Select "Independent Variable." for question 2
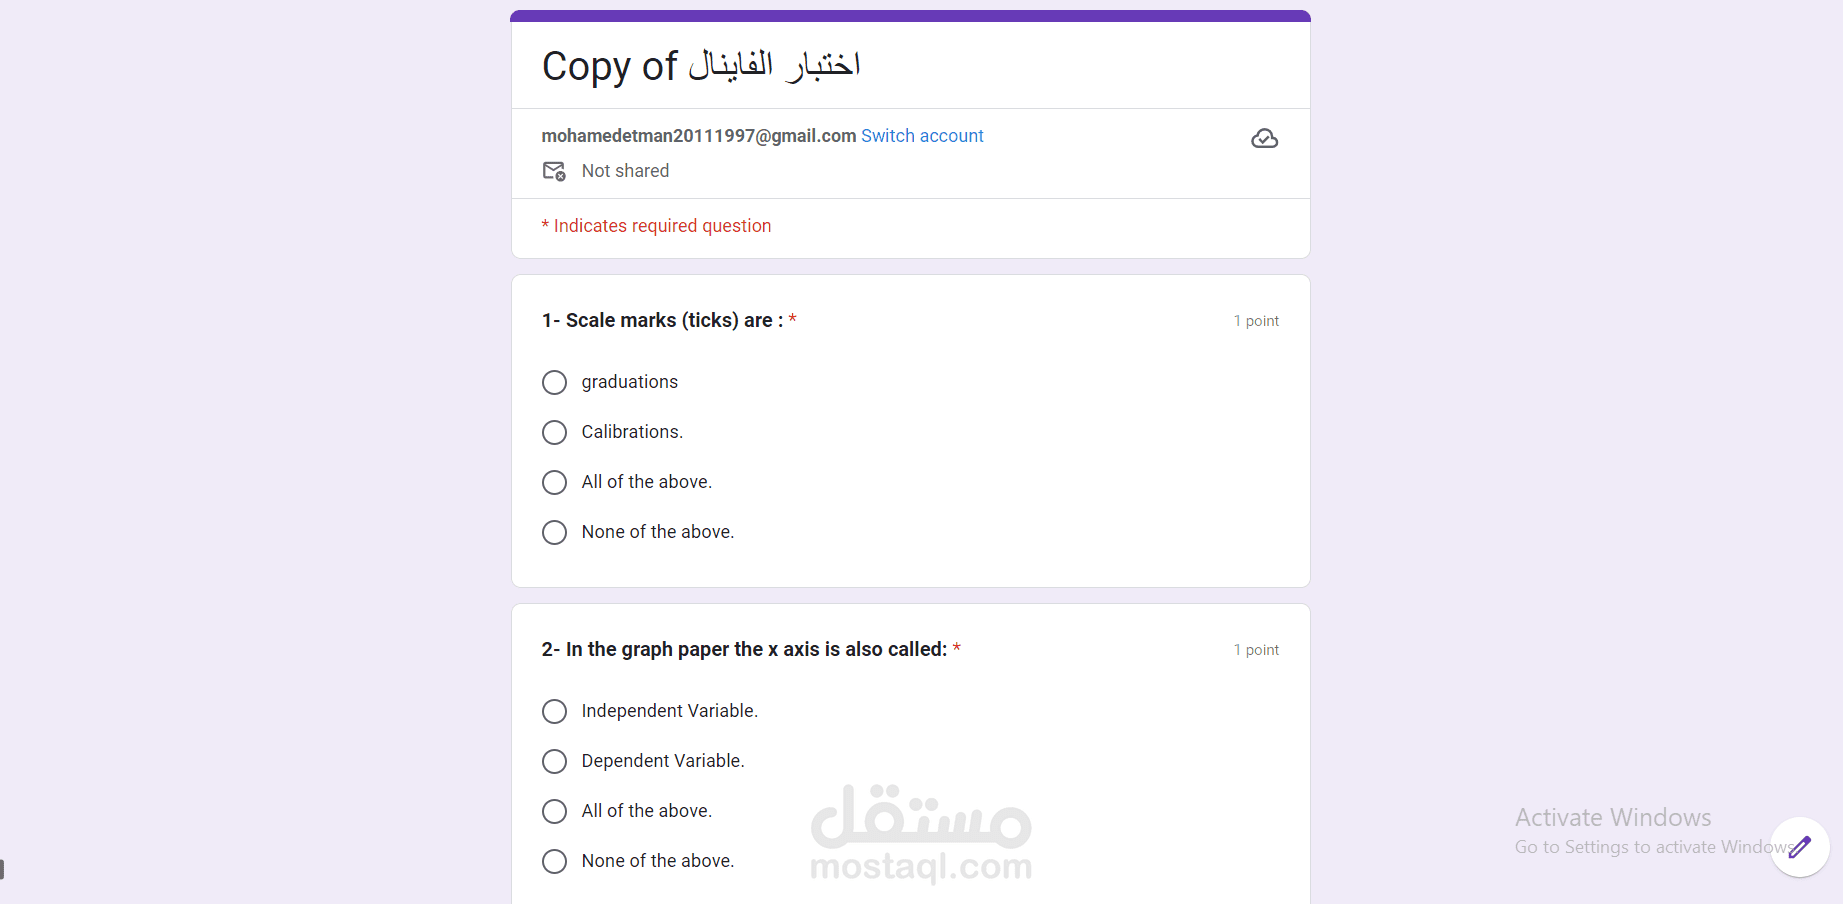 tap(554, 711)
